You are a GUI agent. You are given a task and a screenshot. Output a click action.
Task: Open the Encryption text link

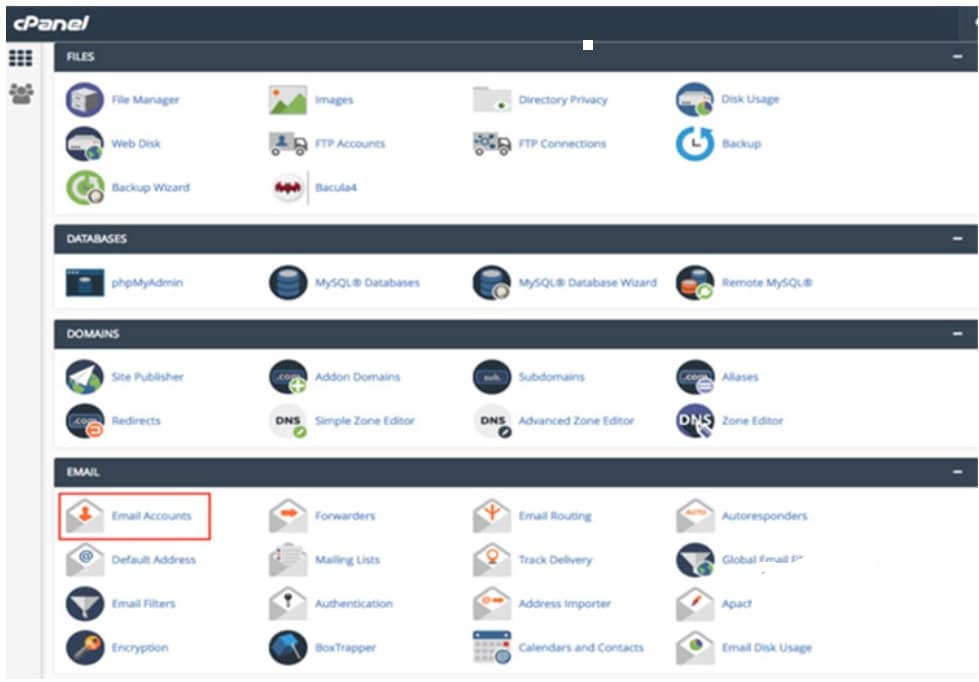coord(140,648)
